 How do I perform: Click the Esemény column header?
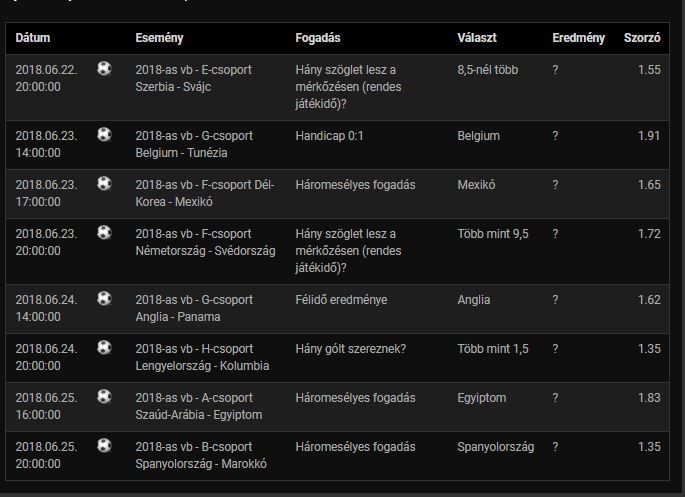[159, 38]
